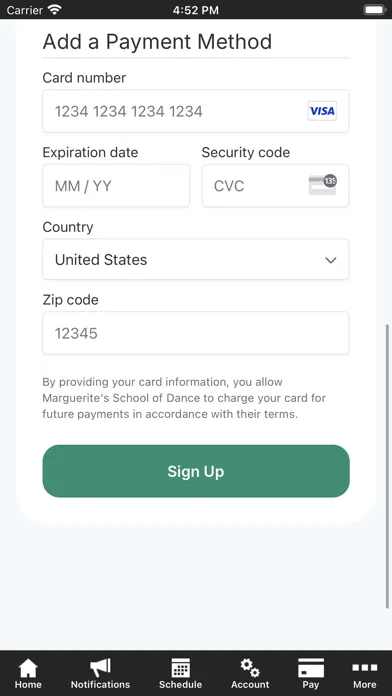Viewport: 392px width, 696px height.
Task: Focus the Zip code field
Action: (196, 333)
